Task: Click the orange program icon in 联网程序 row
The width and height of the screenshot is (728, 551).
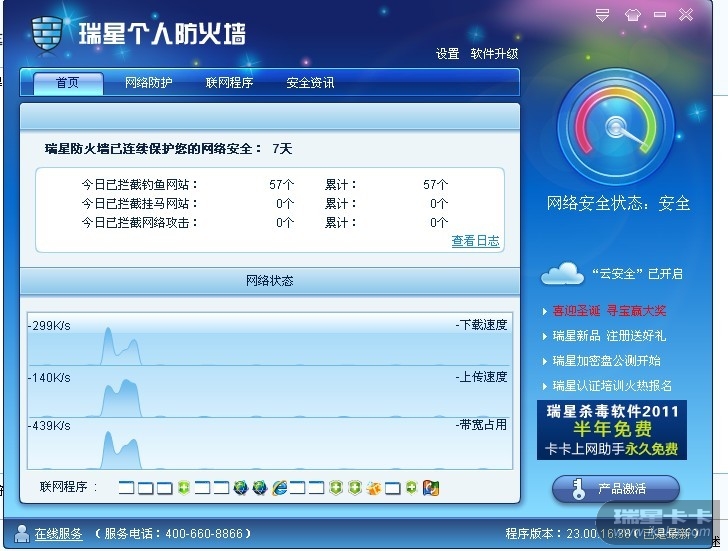Action: click(373, 488)
